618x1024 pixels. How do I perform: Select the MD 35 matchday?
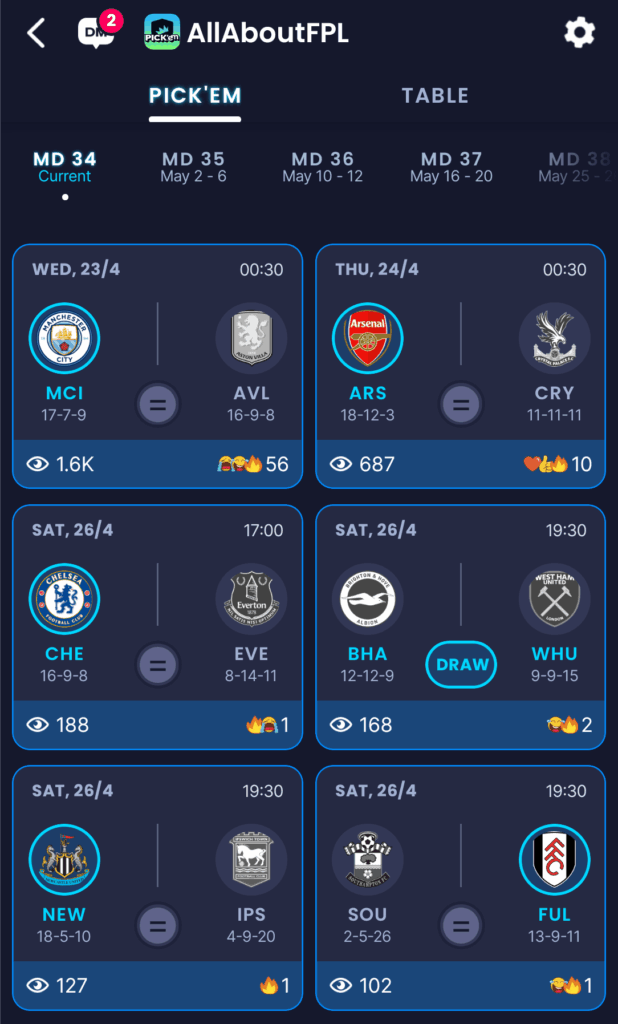pos(193,167)
